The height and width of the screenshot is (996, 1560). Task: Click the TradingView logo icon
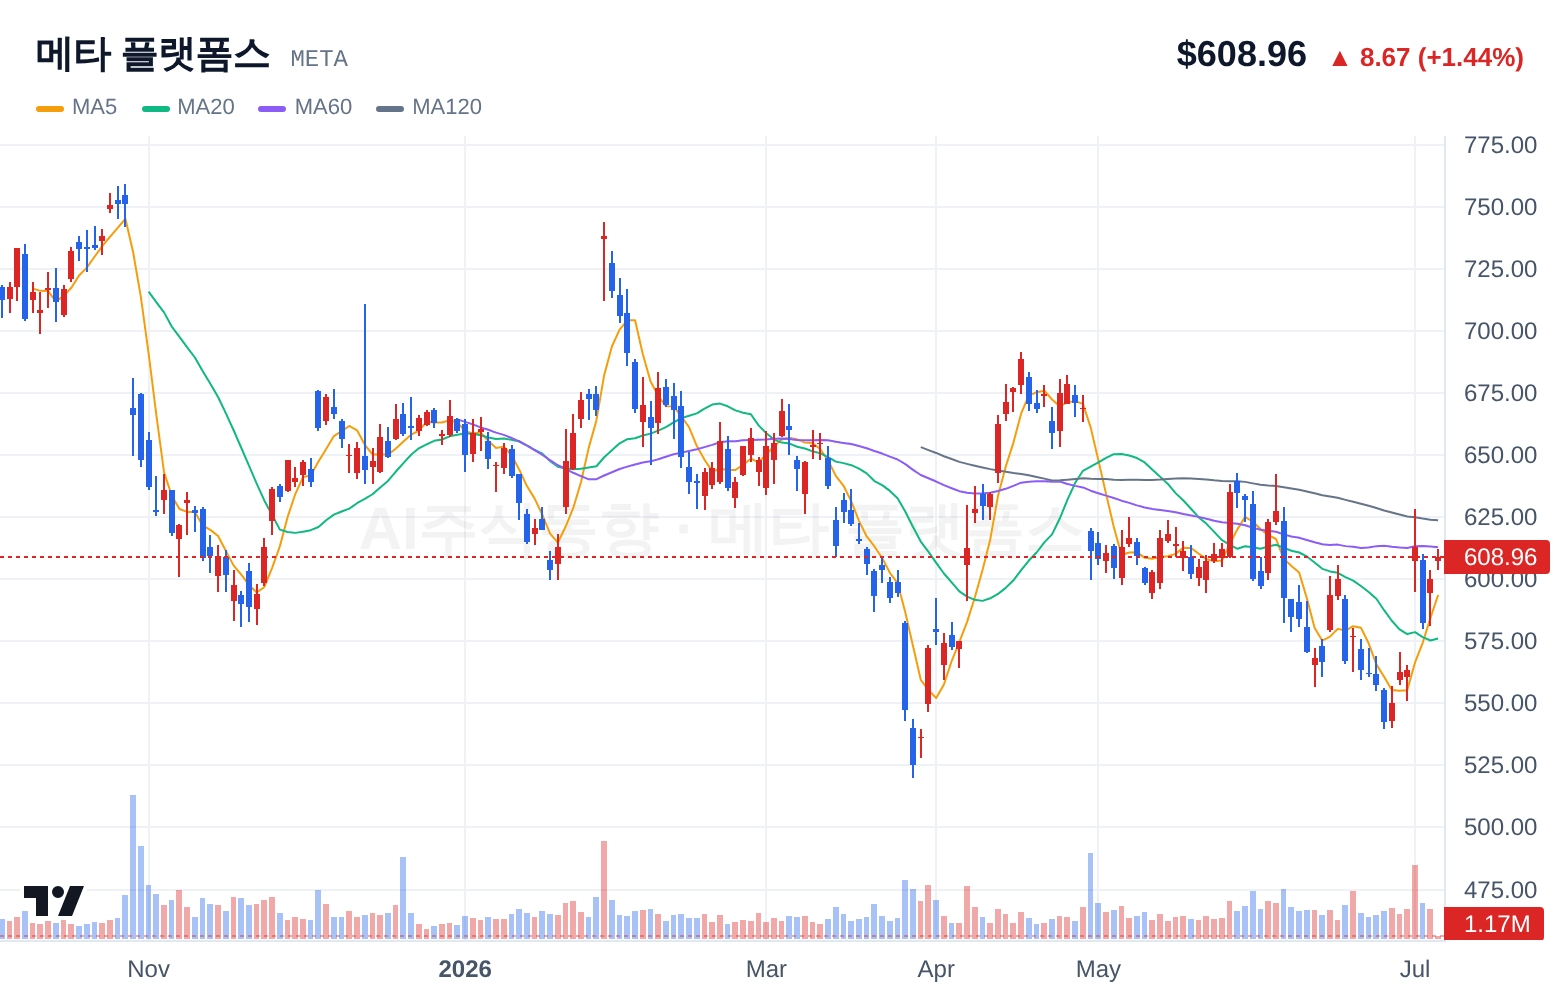coord(54,900)
